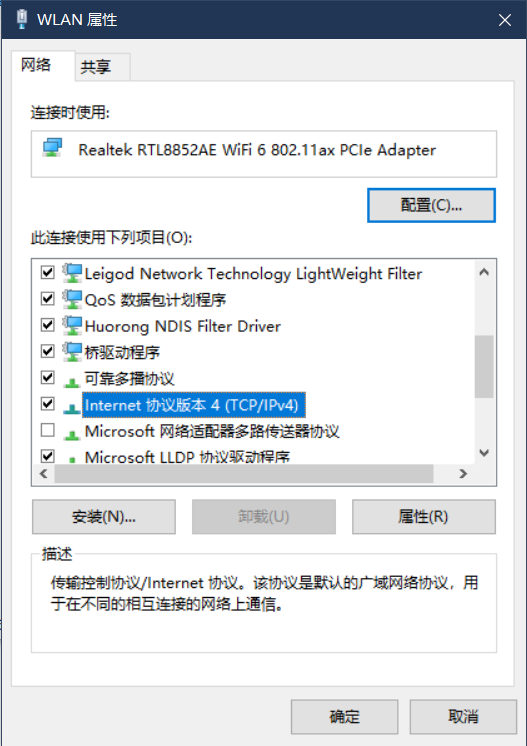Viewport: 527px width, 746px height.
Task: Open 属性(R) for selected item
Action: [424, 516]
